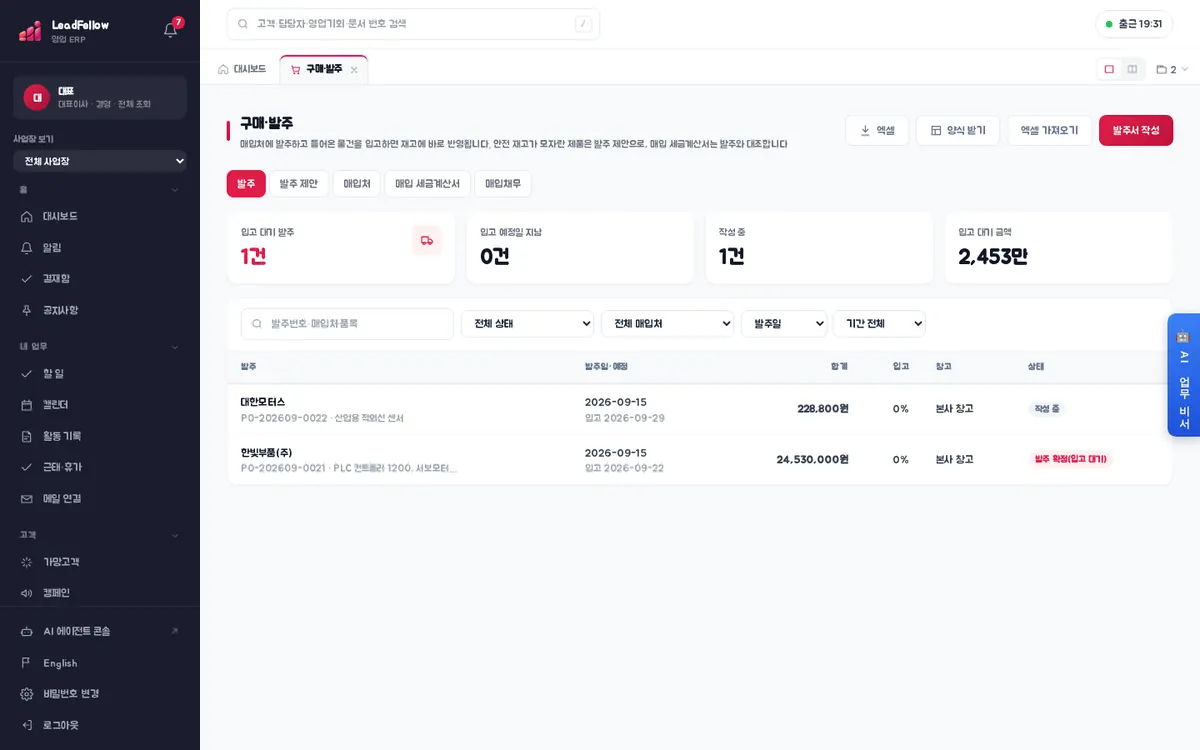The image size is (1200, 750).
Task: Open the 대한모터스 order row
Action: (699, 409)
